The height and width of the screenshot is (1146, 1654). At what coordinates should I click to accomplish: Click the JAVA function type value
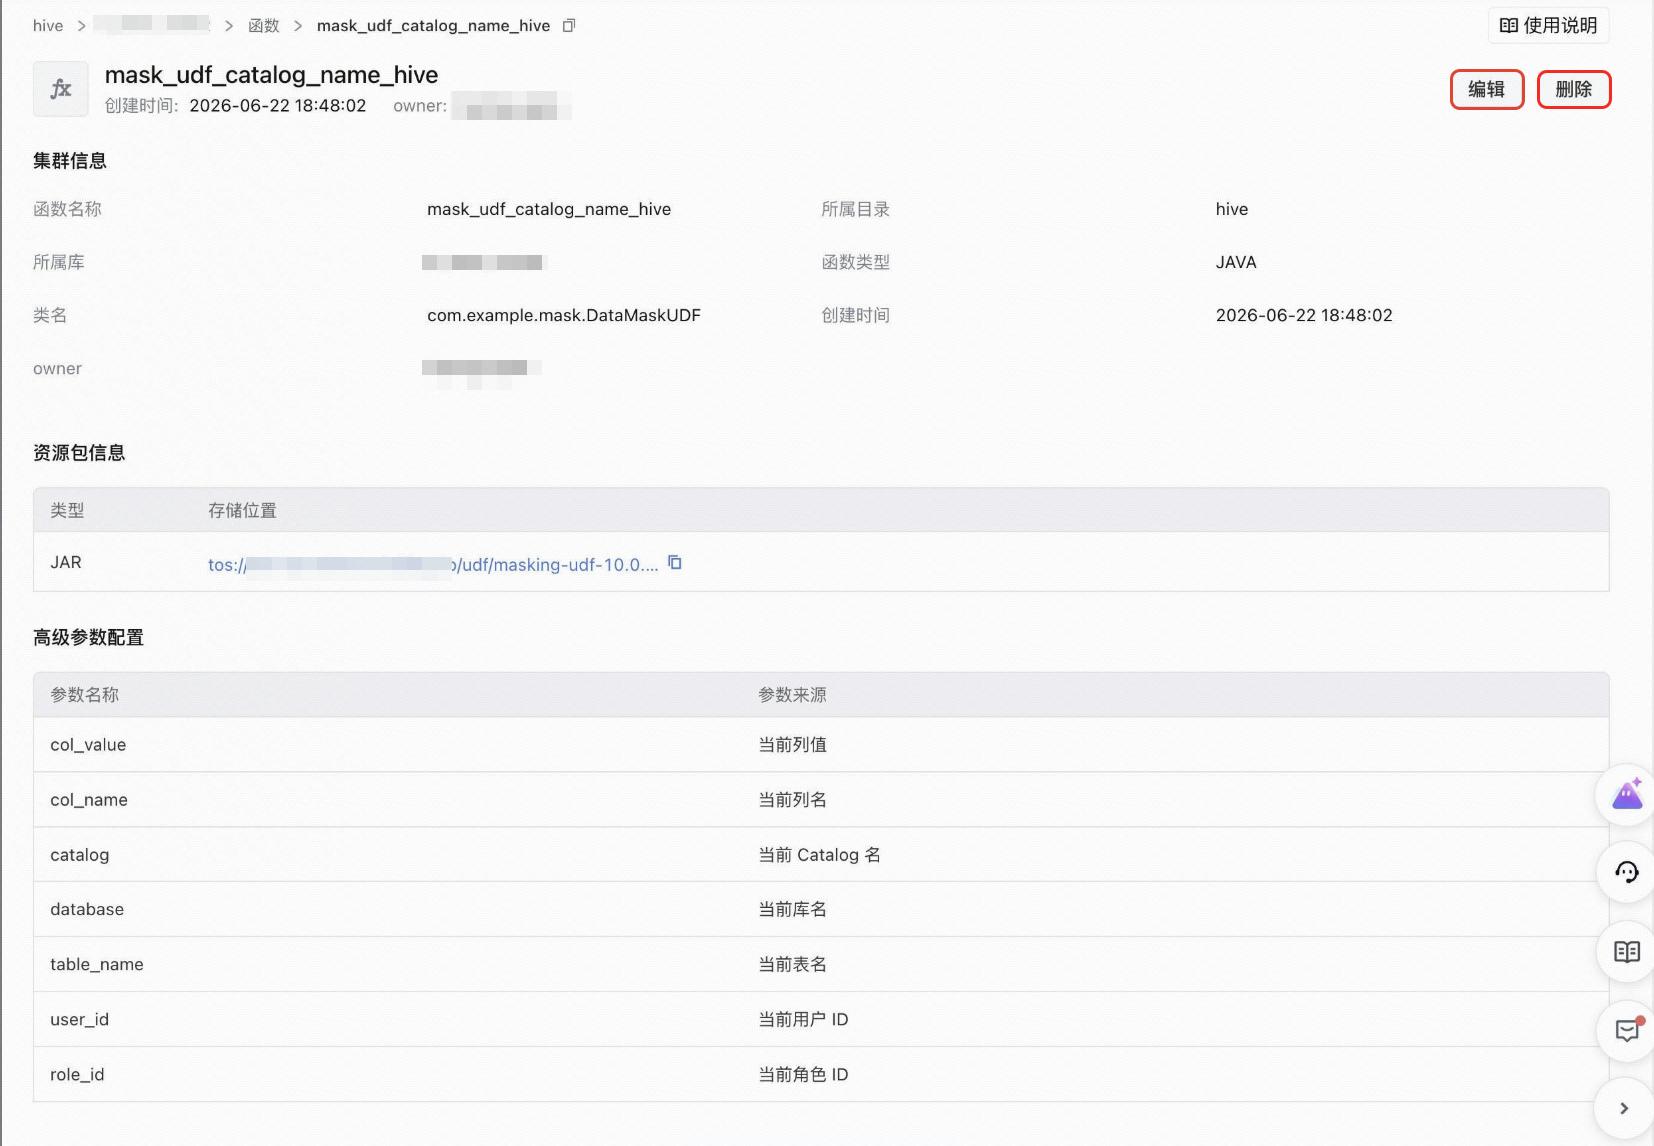point(1236,262)
